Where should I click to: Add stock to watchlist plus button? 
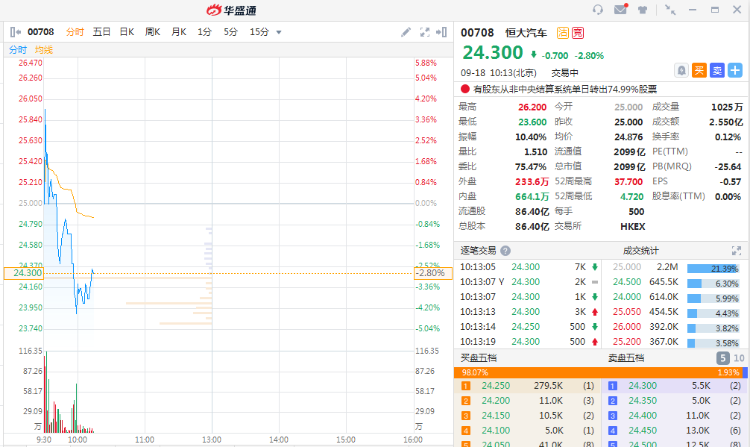735,70
